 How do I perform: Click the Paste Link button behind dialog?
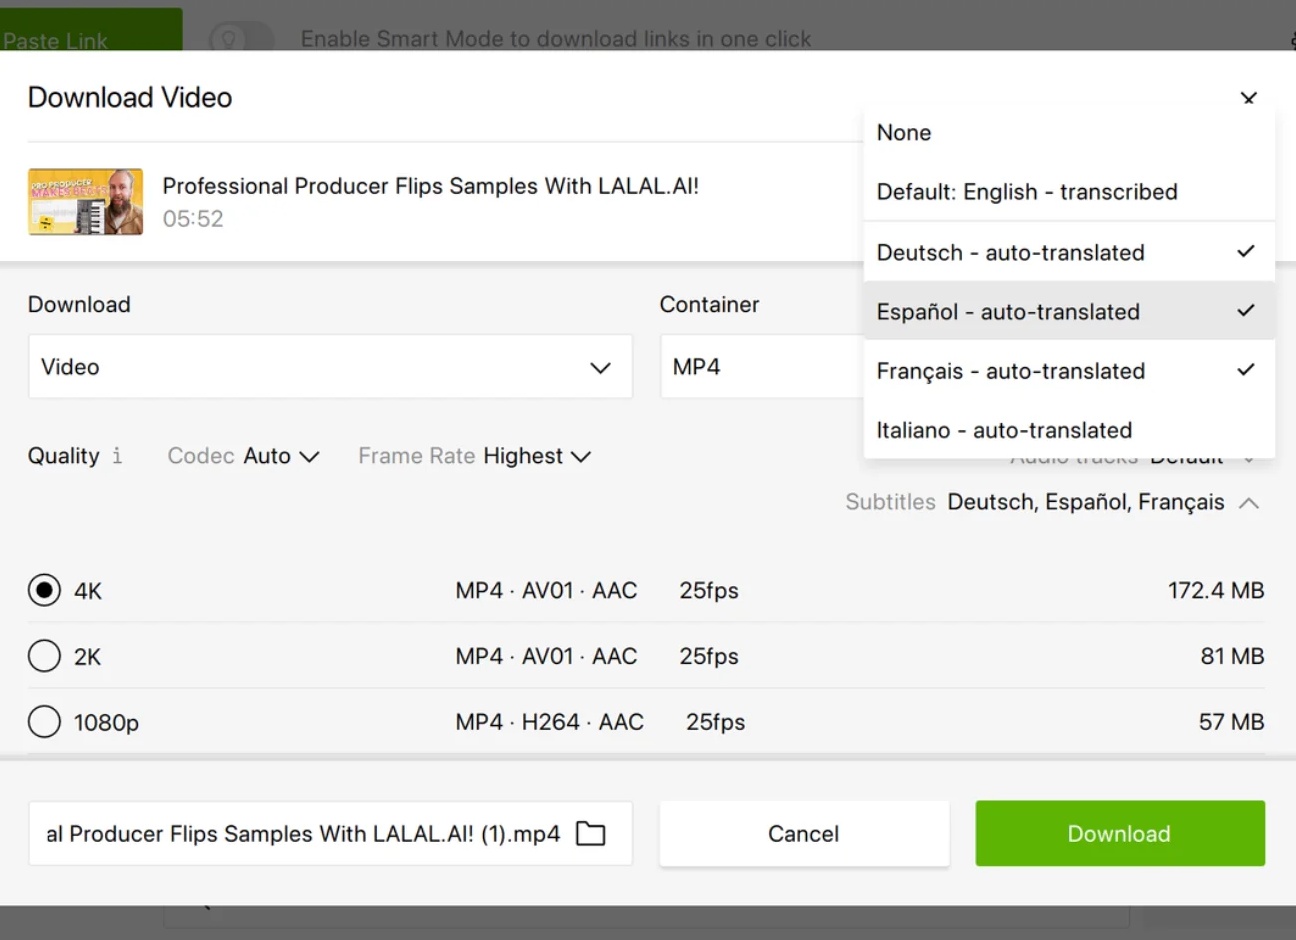point(91,30)
